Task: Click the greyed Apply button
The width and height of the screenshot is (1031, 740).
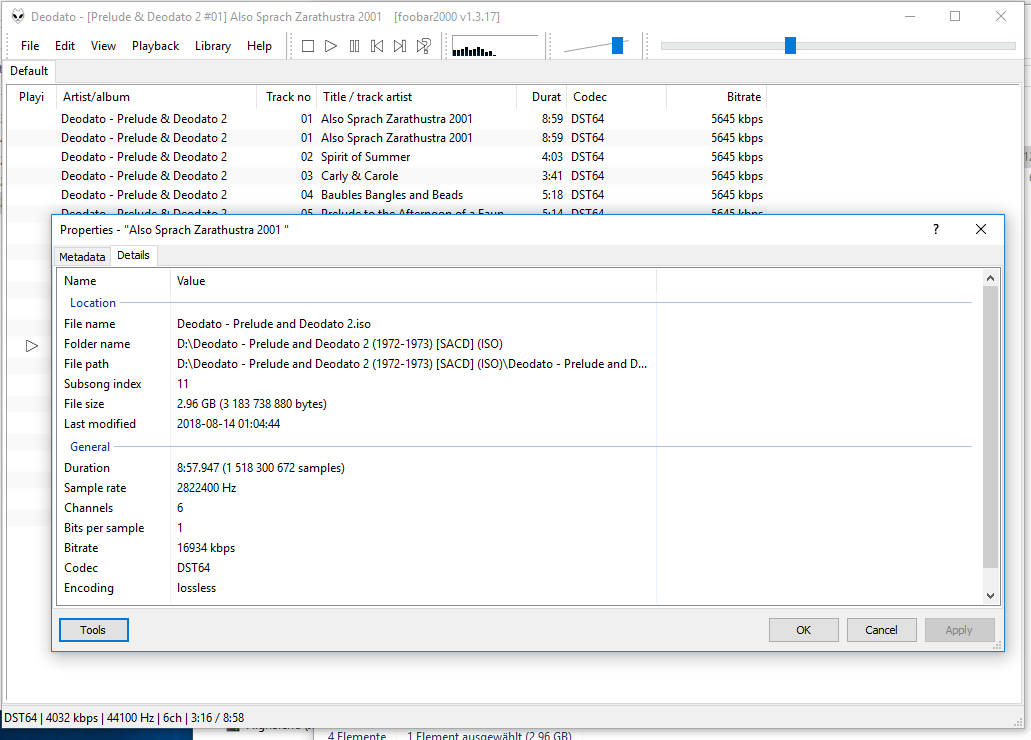Action: pyautogui.click(x=959, y=630)
